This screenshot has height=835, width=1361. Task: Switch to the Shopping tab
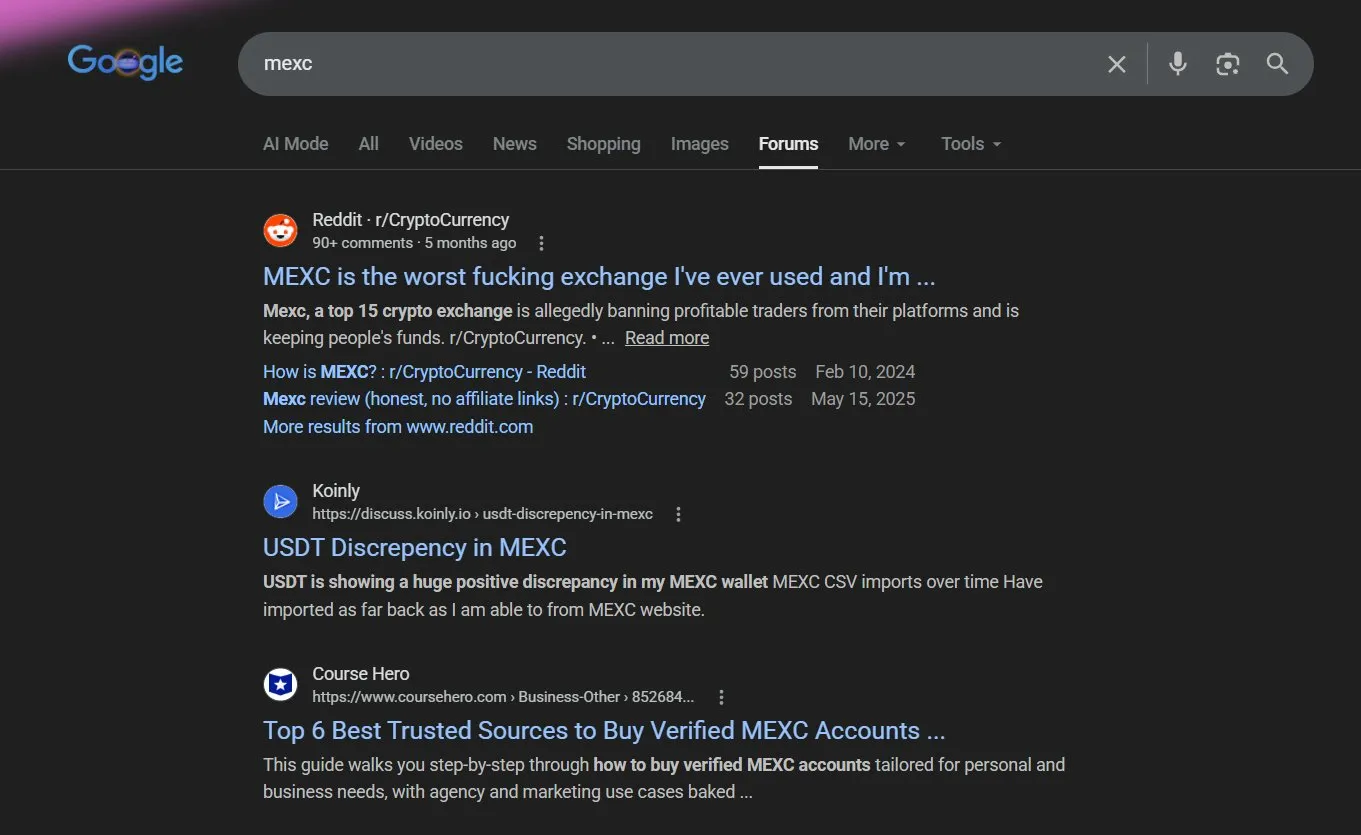[x=604, y=144]
